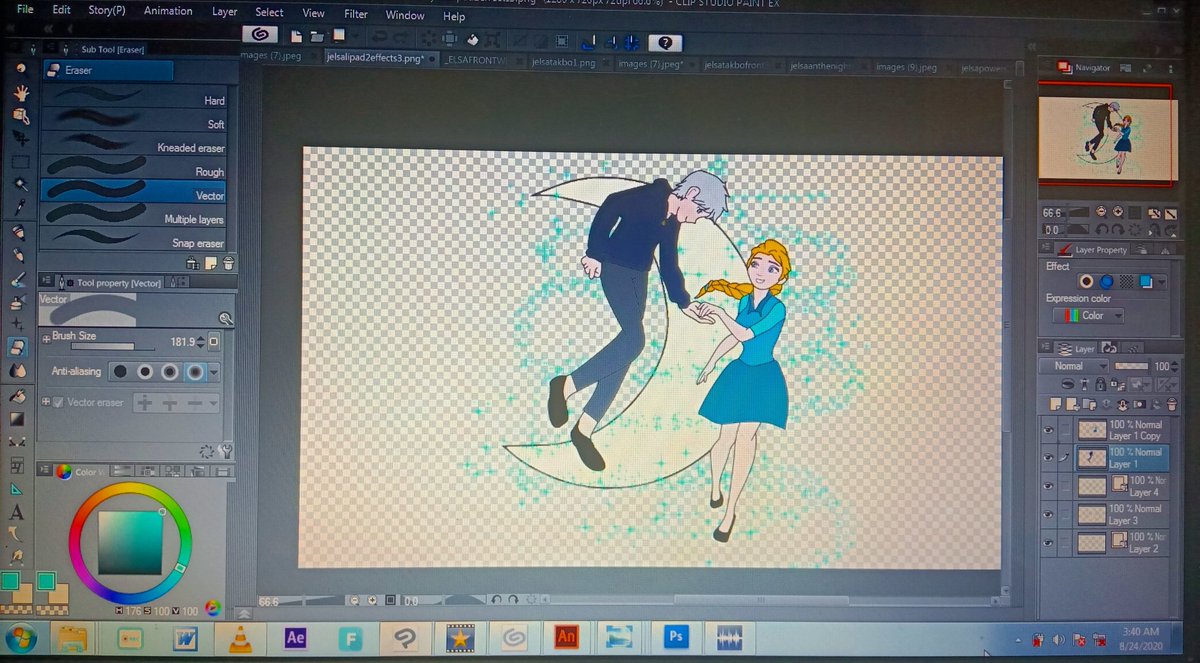This screenshot has height=663, width=1200.
Task: Switch to jelsatakbo1.png tab
Action: pyautogui.click(x=565, y=62)
